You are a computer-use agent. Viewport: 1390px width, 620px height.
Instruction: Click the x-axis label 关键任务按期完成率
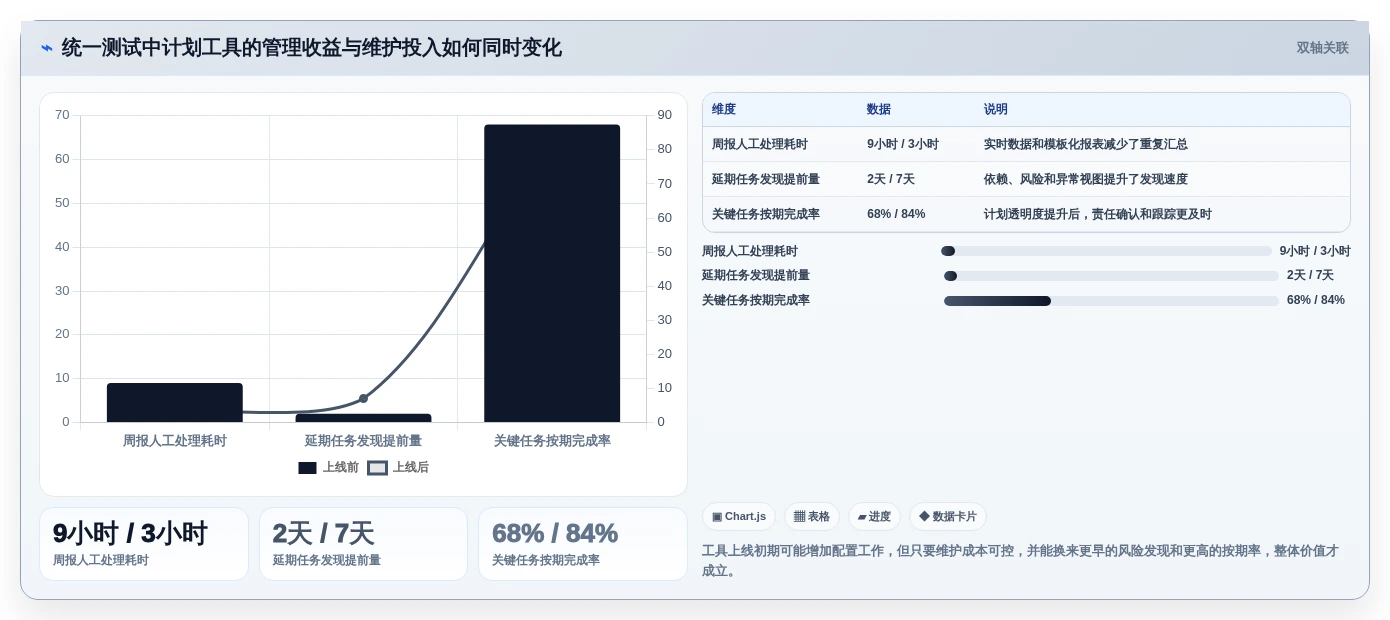pyautogui.click(x=552, y=441)
